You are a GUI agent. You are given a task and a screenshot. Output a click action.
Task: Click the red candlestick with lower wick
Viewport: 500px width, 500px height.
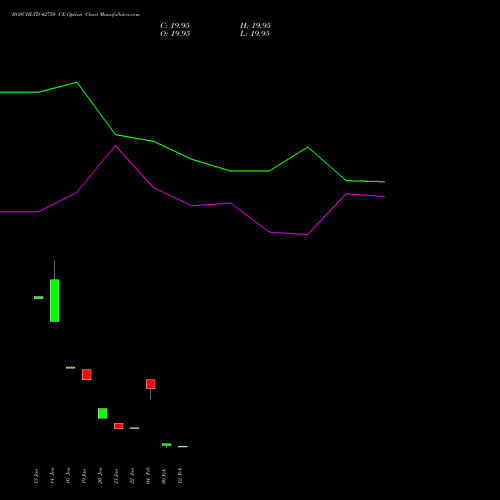coord(151,384)
